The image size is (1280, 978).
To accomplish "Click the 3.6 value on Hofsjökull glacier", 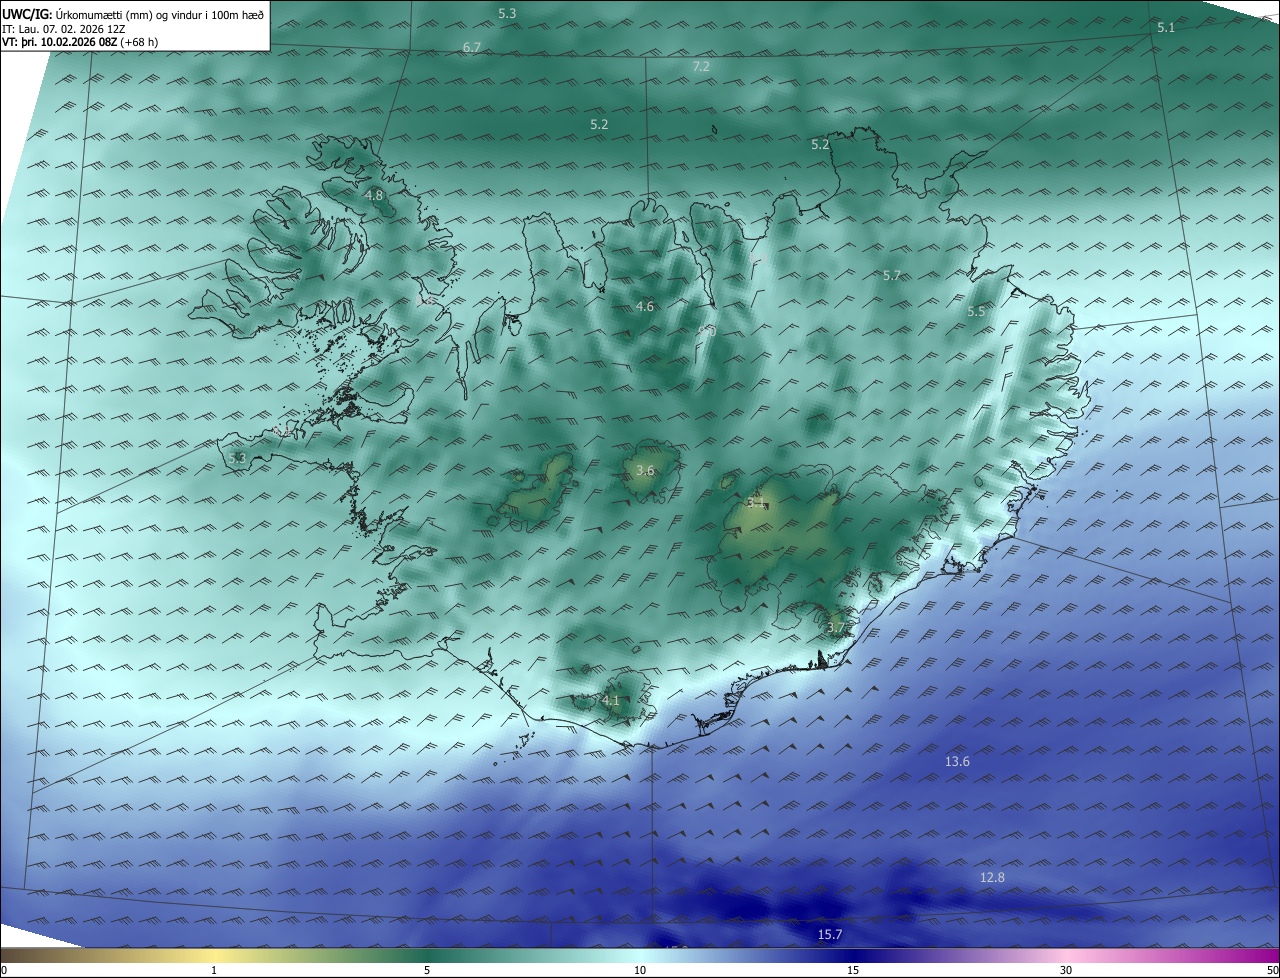I will (x=645, y=470).
